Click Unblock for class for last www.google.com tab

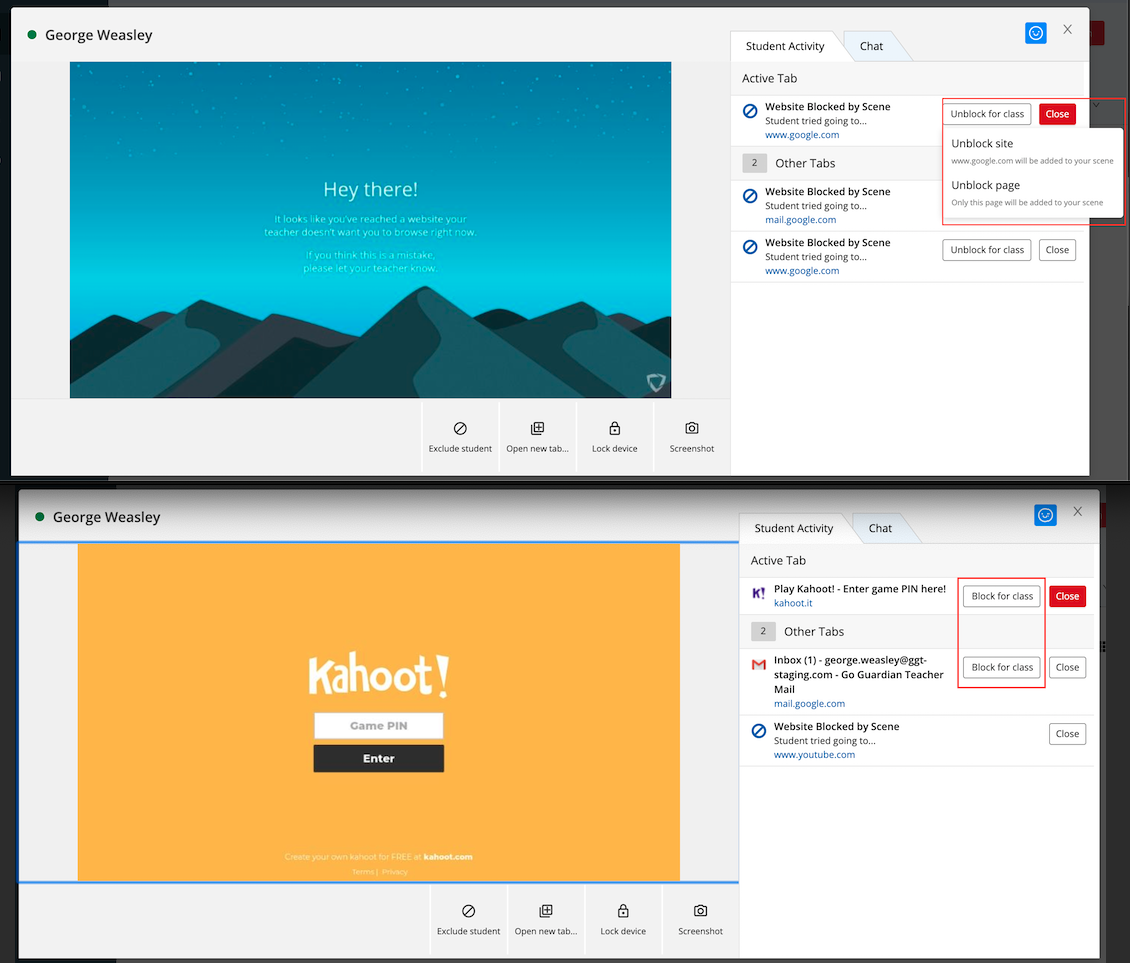tap(987, 250)
